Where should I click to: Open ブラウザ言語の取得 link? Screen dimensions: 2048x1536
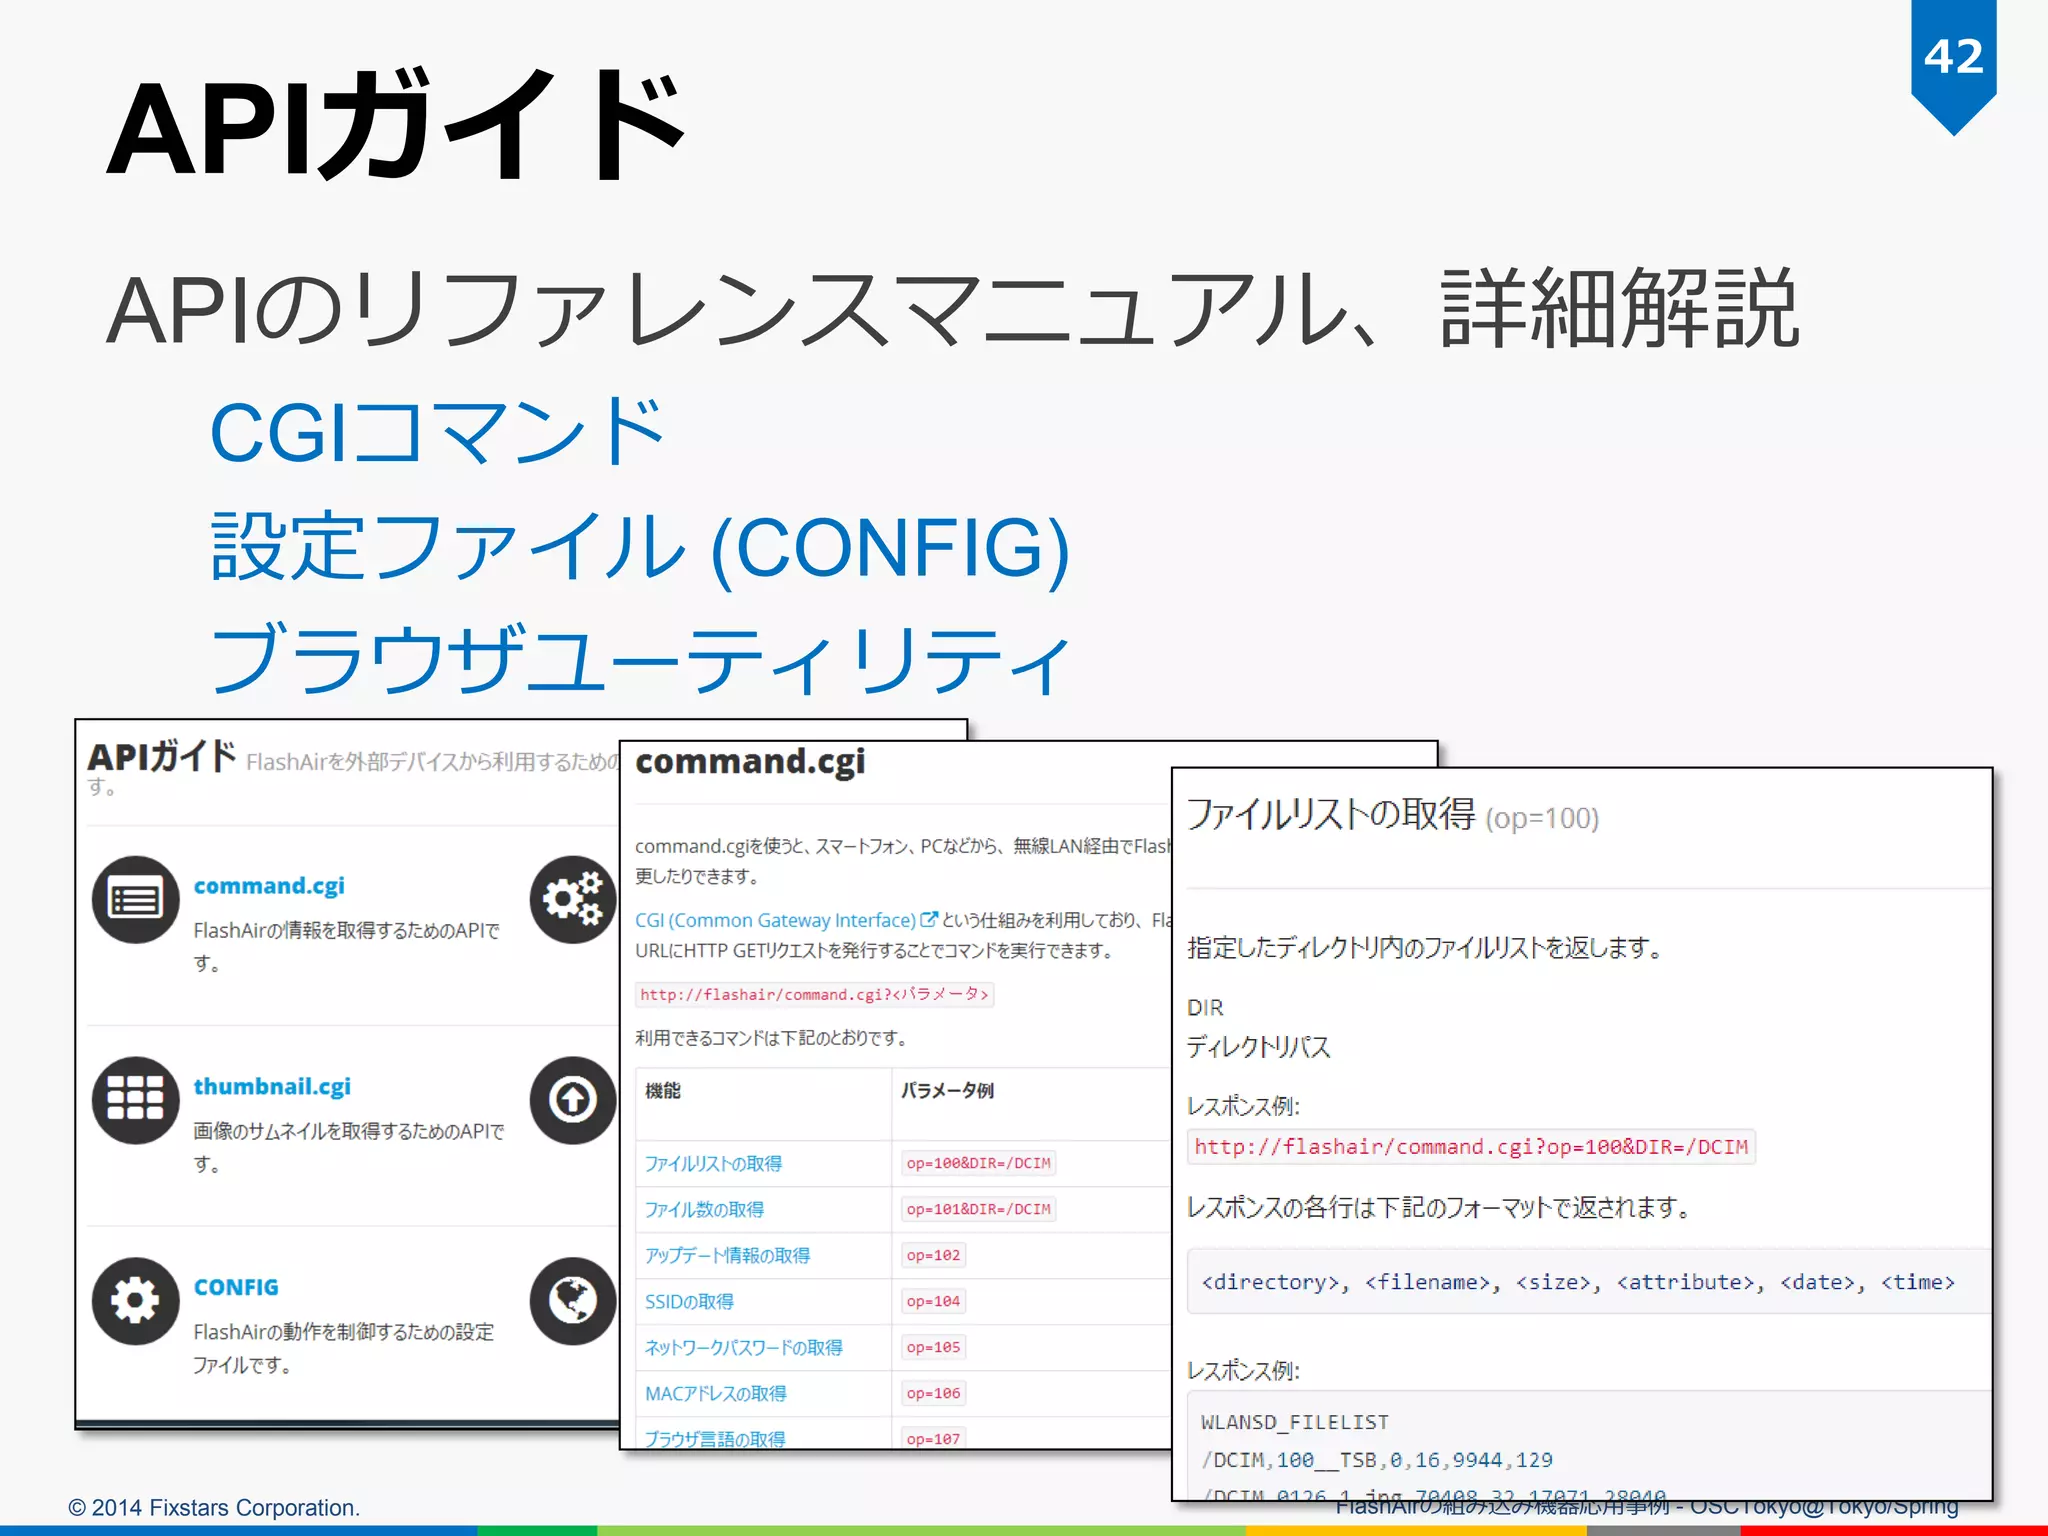pos(715,1438)
